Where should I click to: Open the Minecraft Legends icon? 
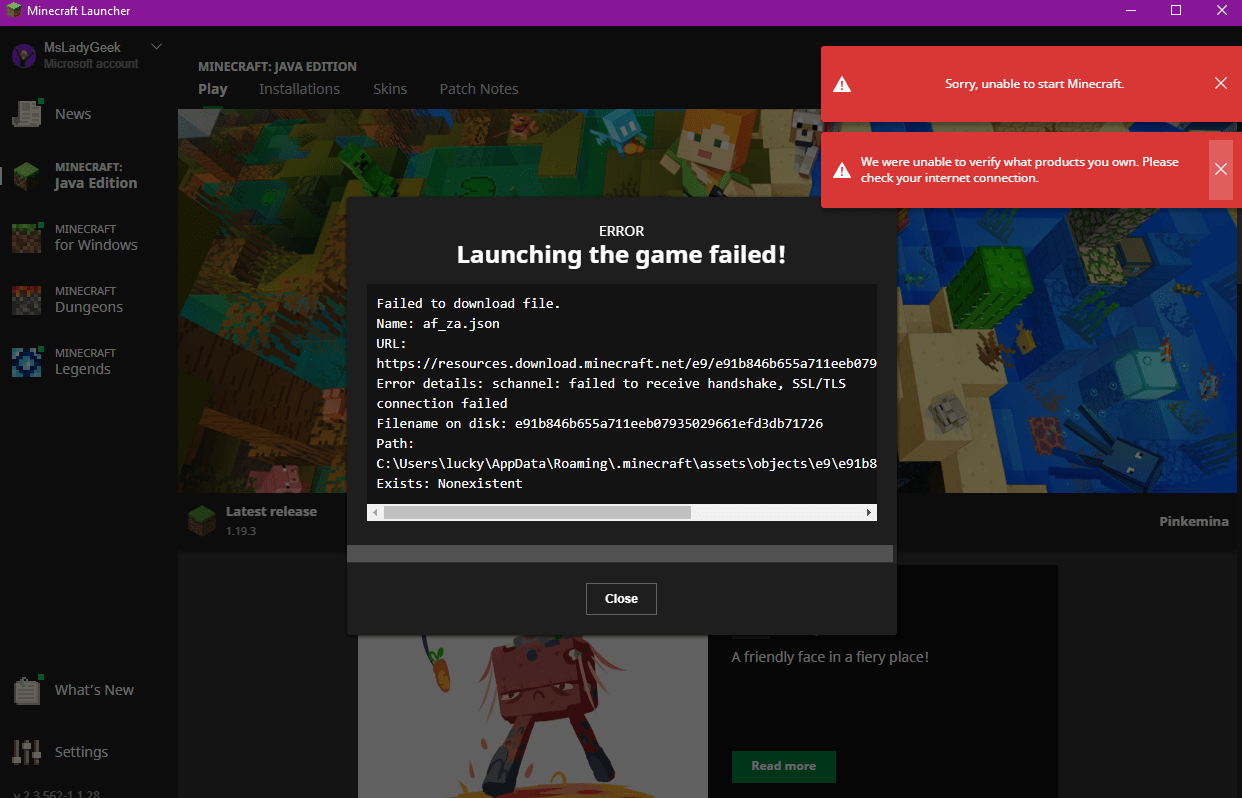(x=26, y=361)
